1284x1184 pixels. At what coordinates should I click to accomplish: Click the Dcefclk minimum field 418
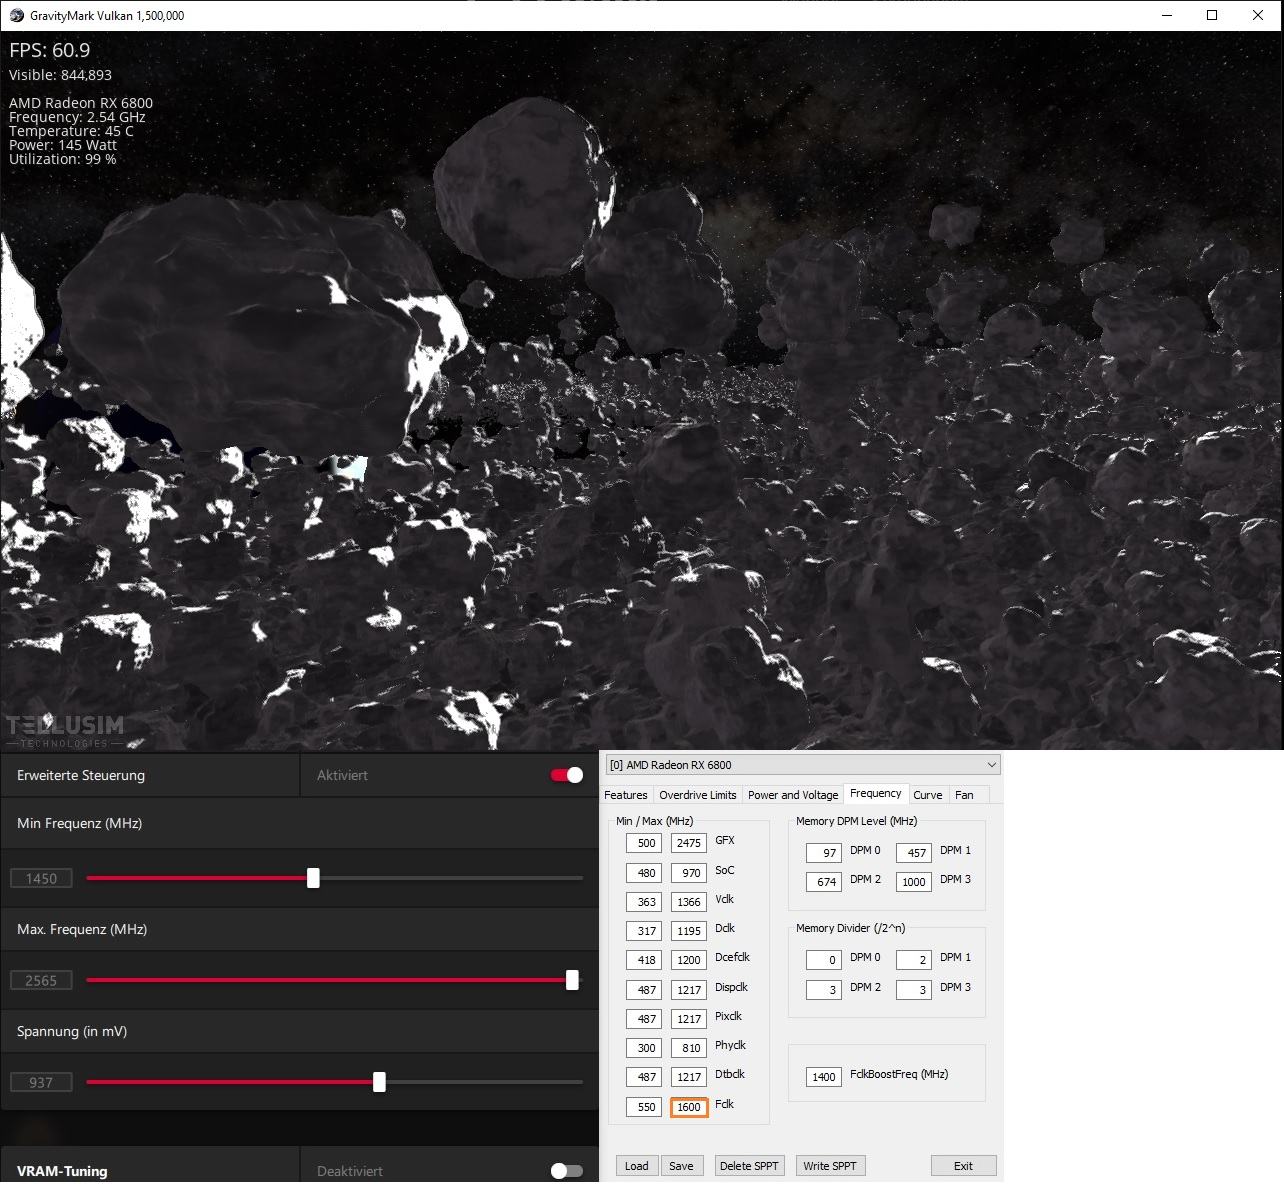(x=644, y=960)
